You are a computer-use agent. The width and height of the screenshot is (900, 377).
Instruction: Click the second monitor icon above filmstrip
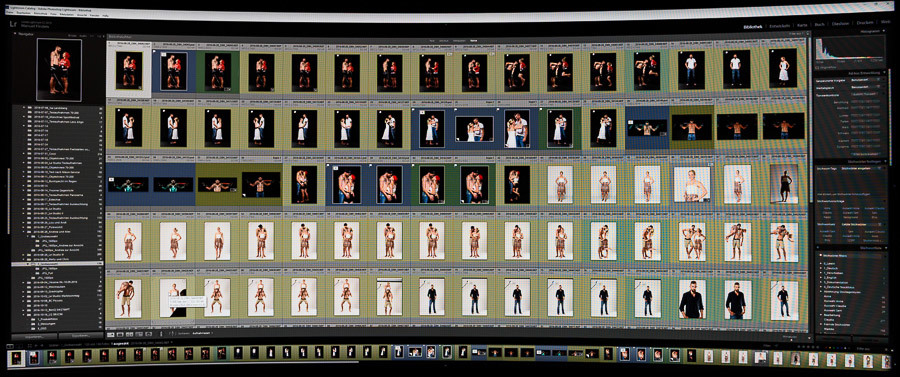[x=19, y=345]
